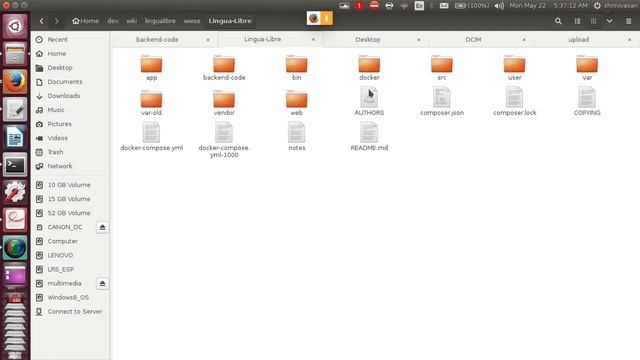Screen dimensions: 640x360
Task: Switch to the Desktop tab
Action: click(x=368, y=40)
